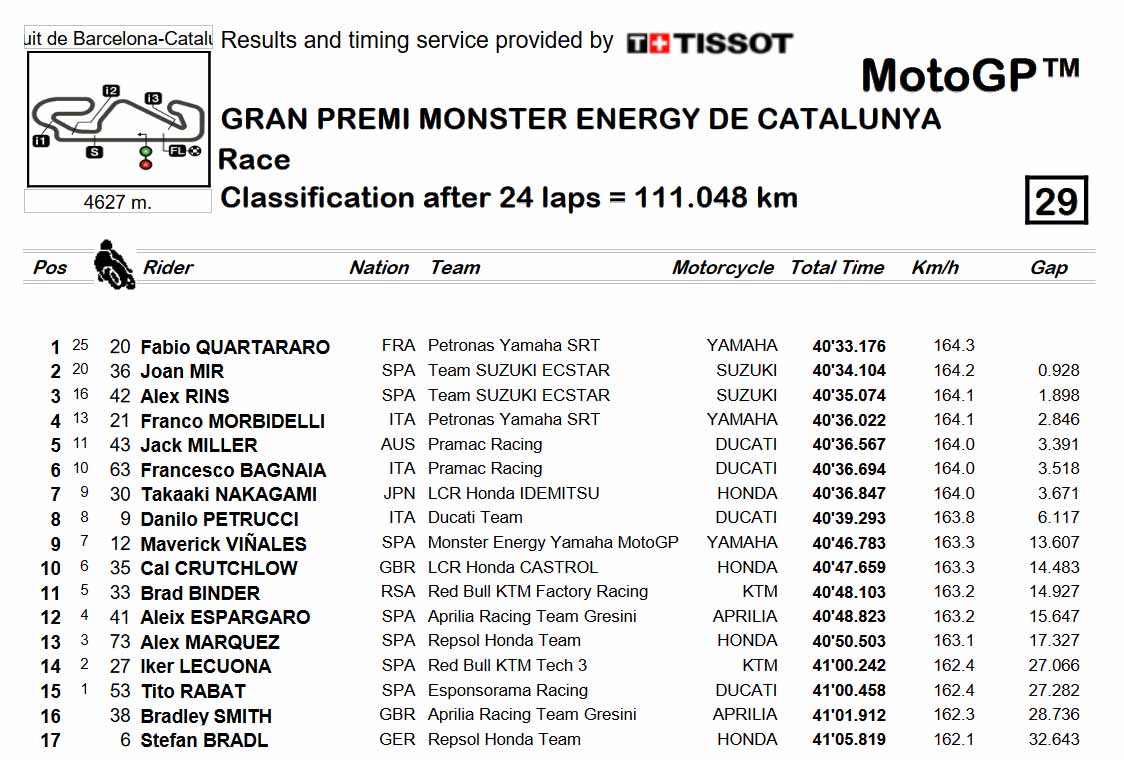The height and width of the screenshot is (760, 1124).
Task: Select rider Fabio QUARTARARO
Action: (234, 347)
